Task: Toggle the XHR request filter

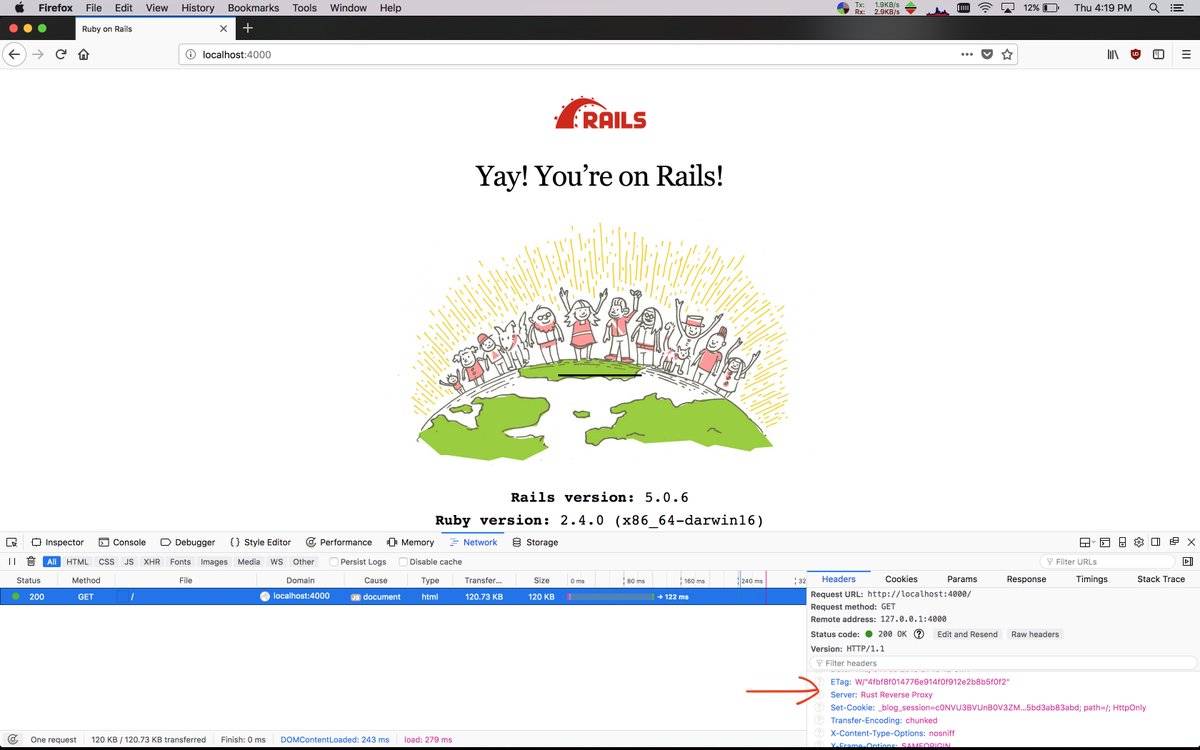Action: coord(152,562)
